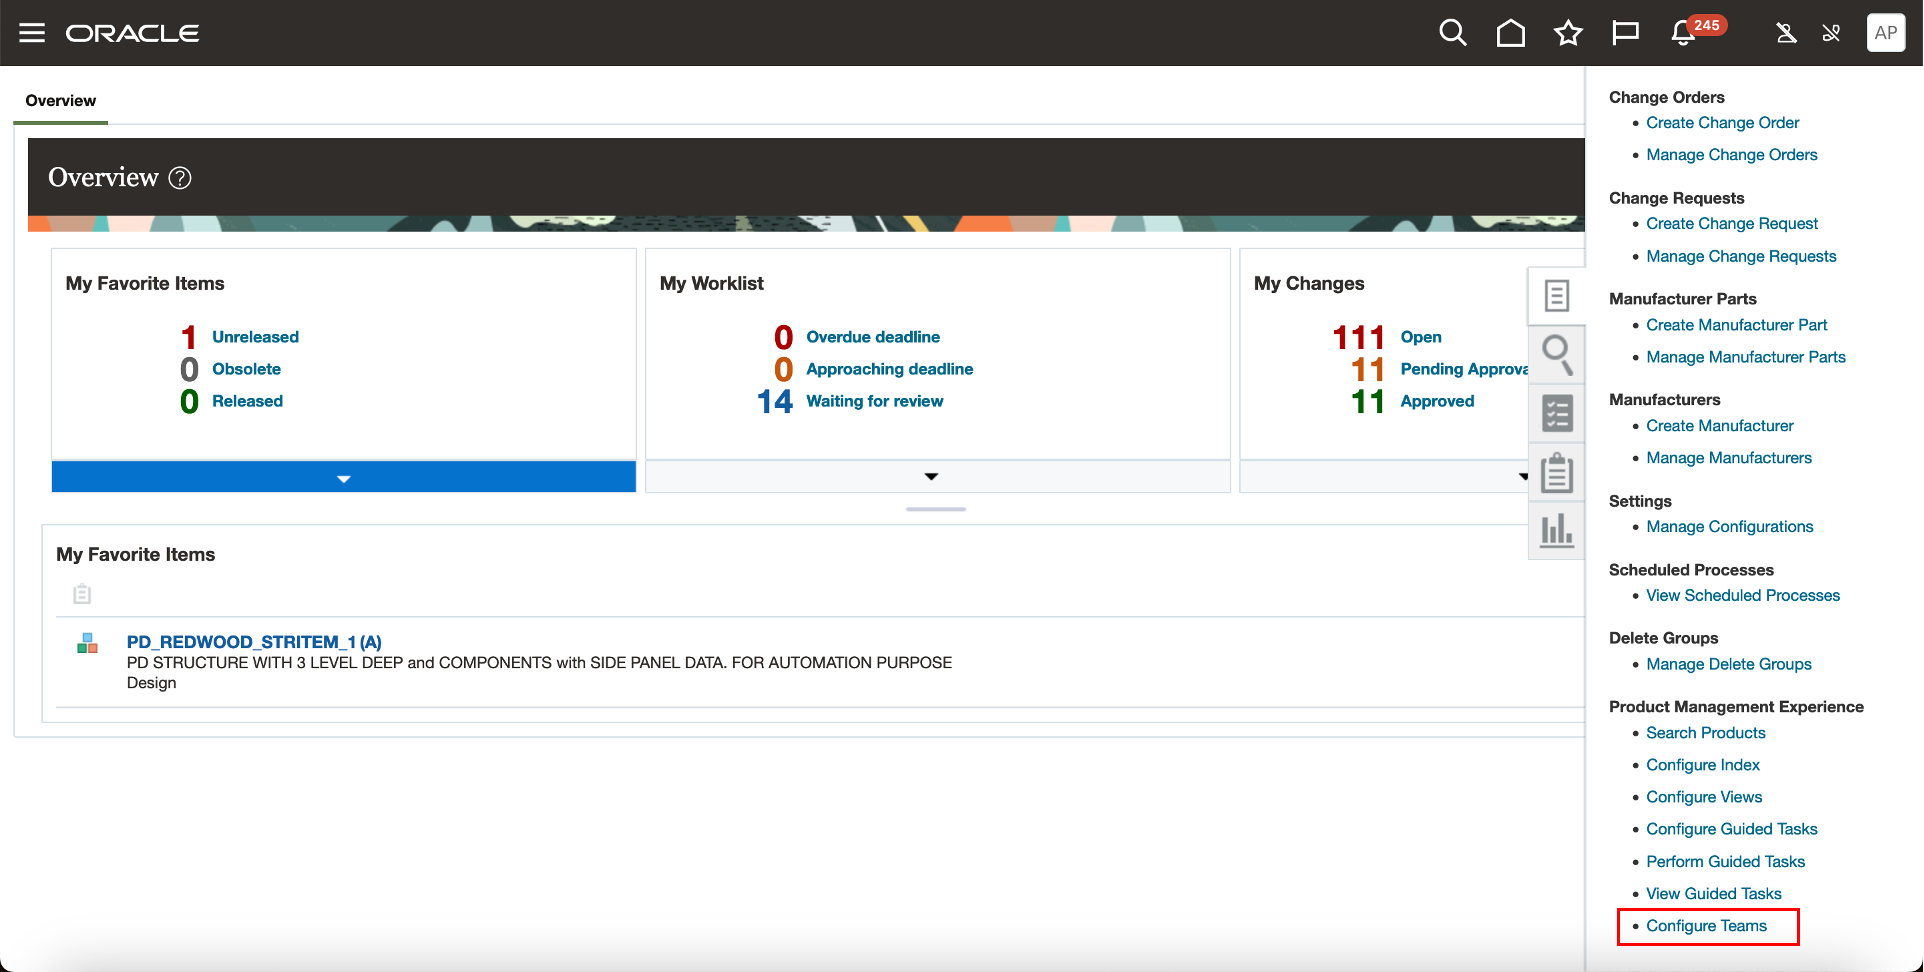
Task: View Open changes
Action: click(1421, 337)
